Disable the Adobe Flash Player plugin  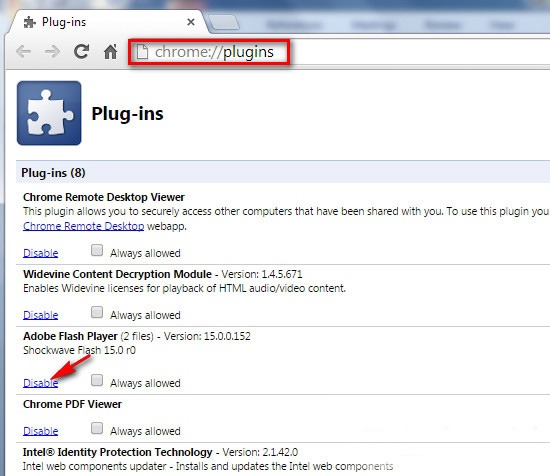tap(41, 383)
